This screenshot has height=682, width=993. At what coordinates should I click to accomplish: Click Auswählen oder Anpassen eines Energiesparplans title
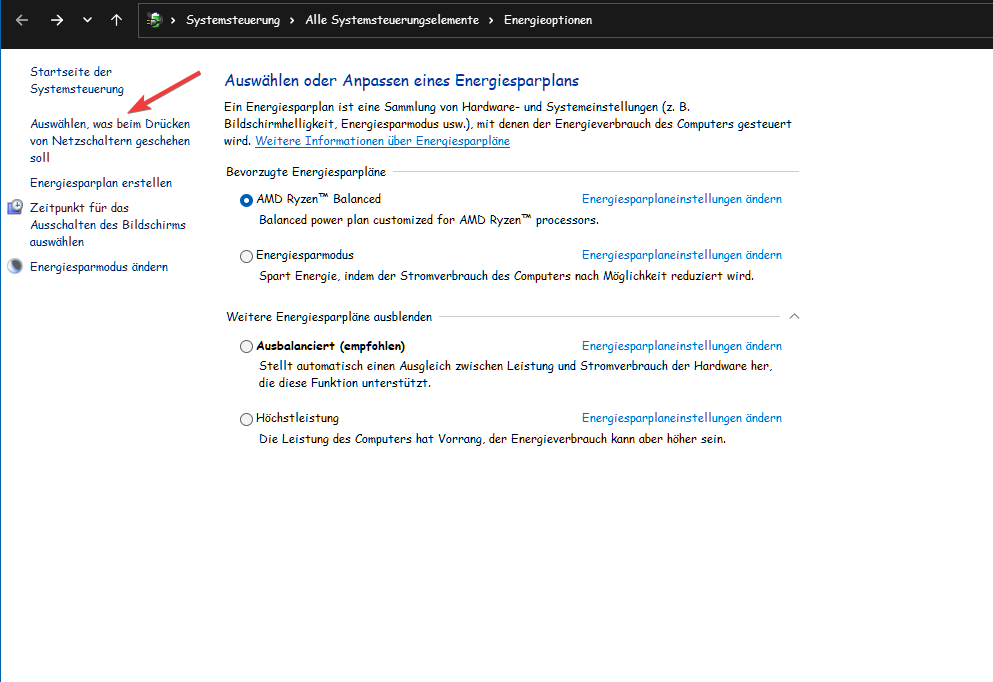[402, 81]
